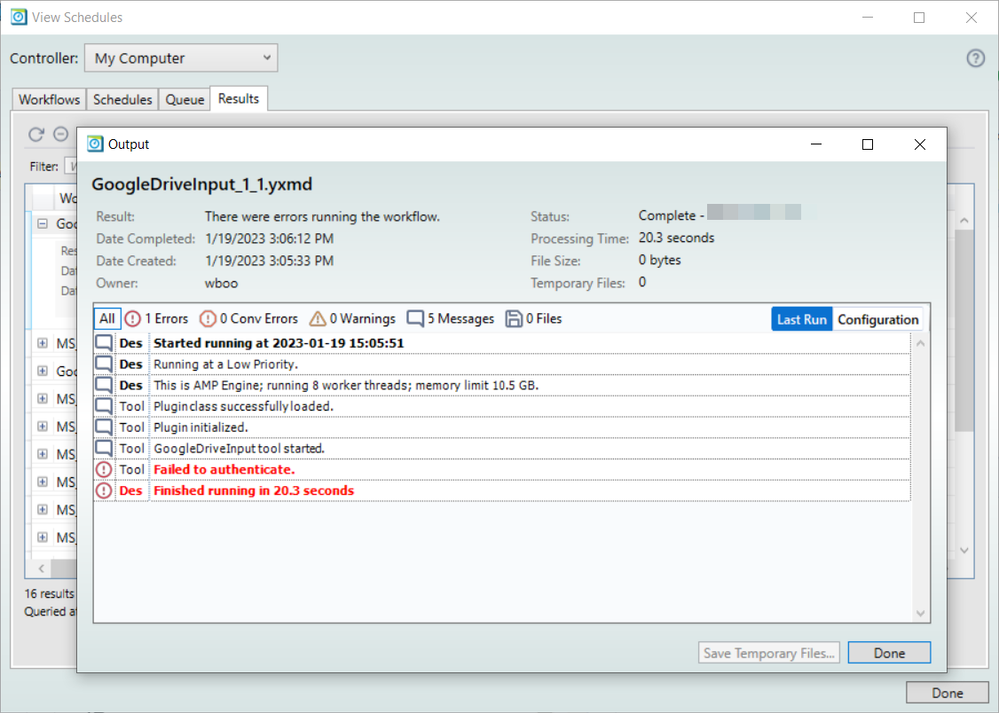
Task: Select 'Finished running in 20.3 seconds' message
Action: click(254, 491)
